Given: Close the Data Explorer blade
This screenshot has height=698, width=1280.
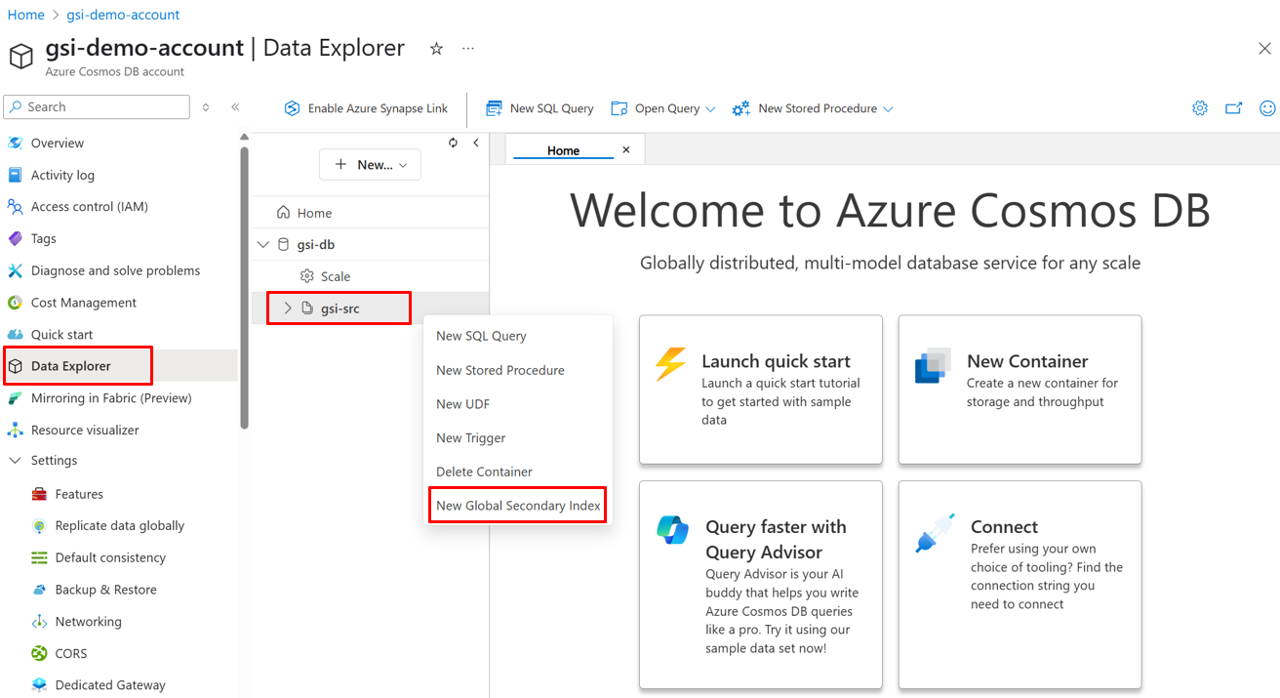Looking at the screenshot, I should pos(1264,49).
